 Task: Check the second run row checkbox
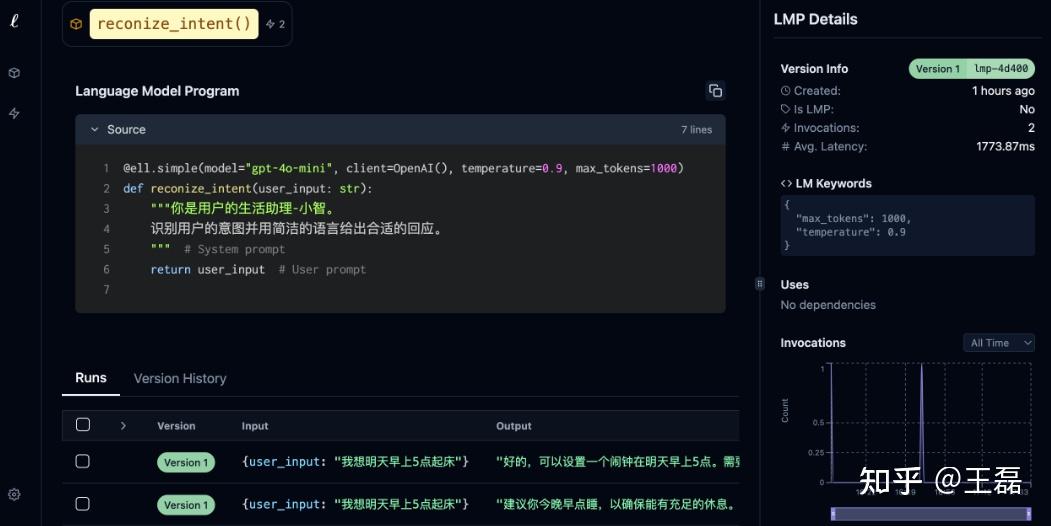coord(83,504)
